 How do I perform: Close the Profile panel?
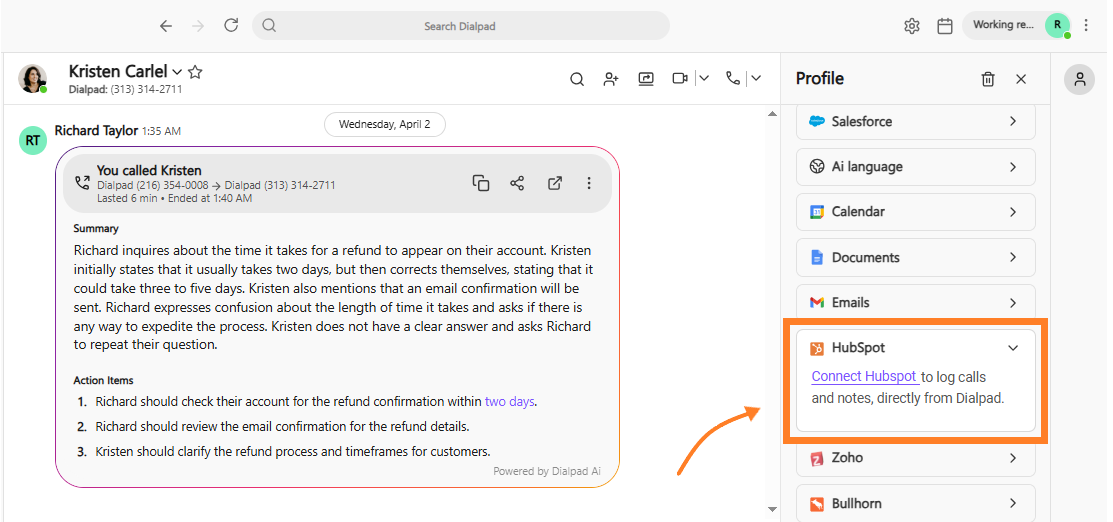(1021, 79)
